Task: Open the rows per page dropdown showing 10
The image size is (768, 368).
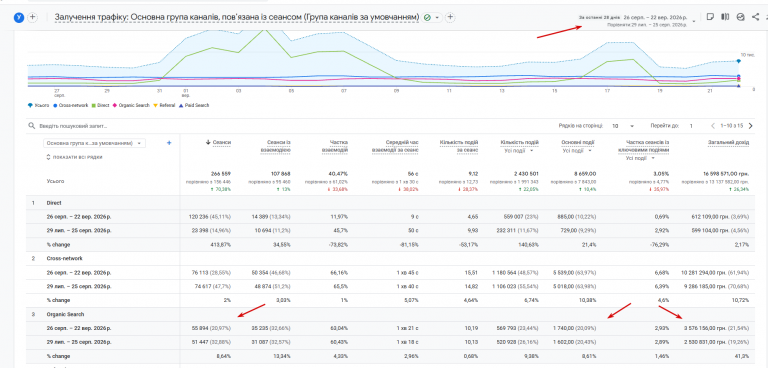Action: [x=623, y=126]
